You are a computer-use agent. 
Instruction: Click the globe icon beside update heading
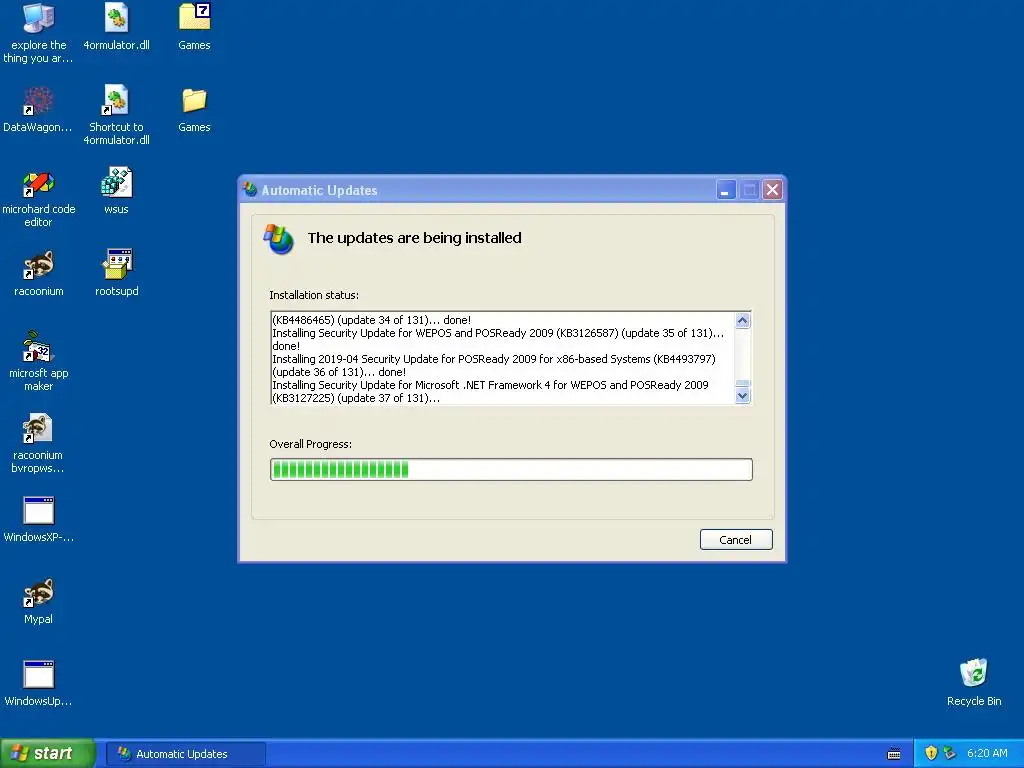click(279, 239)
